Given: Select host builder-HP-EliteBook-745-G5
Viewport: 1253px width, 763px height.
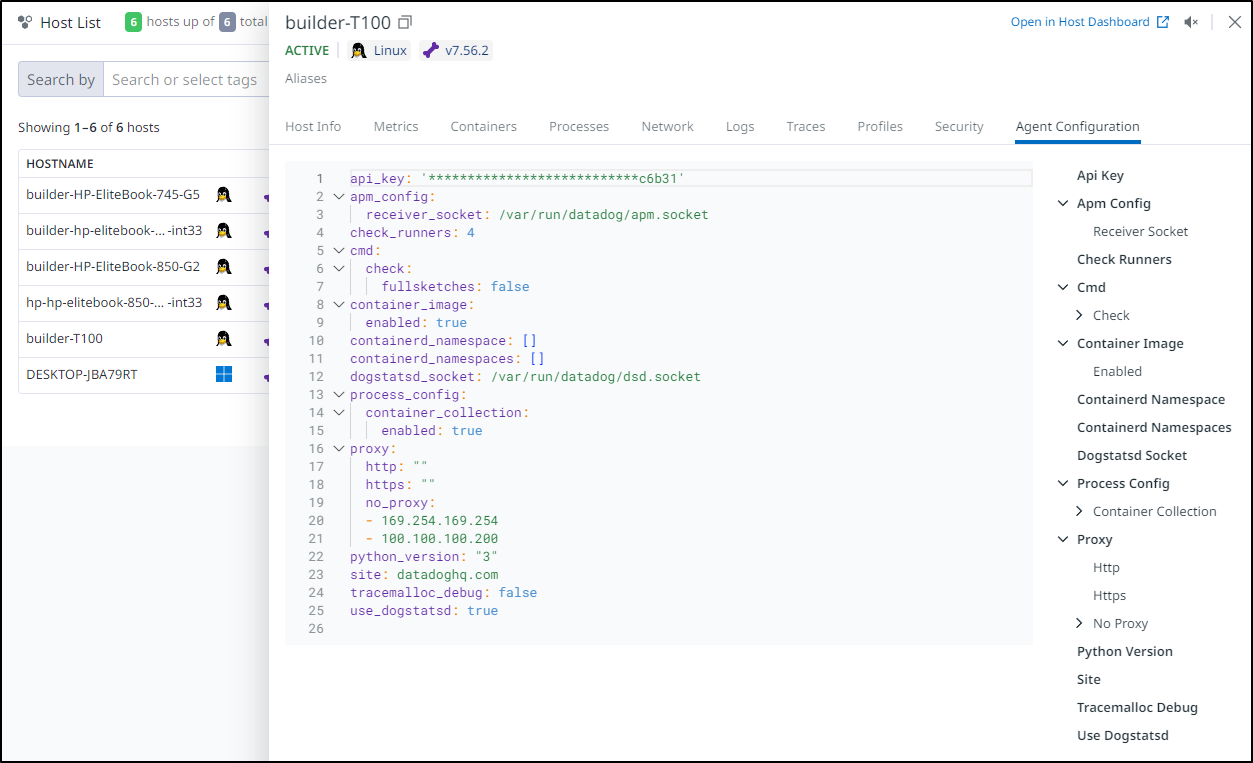Looking at the screenshot, I should tap(113, 195).
